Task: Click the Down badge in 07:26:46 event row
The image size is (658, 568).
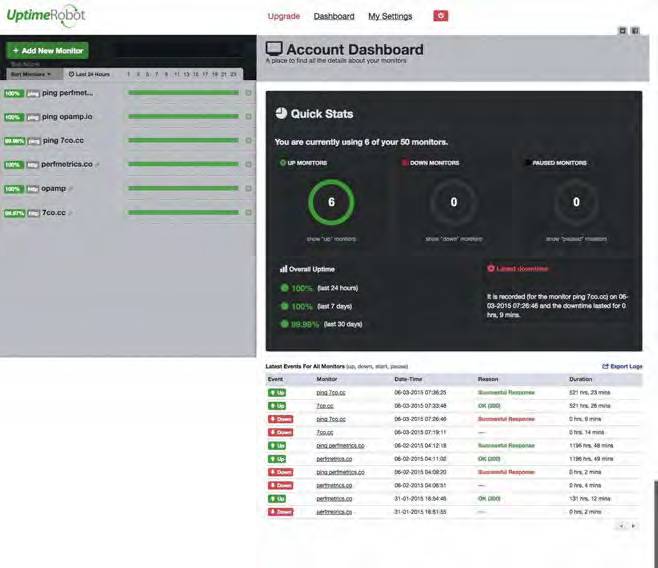Action: [280, 419]
